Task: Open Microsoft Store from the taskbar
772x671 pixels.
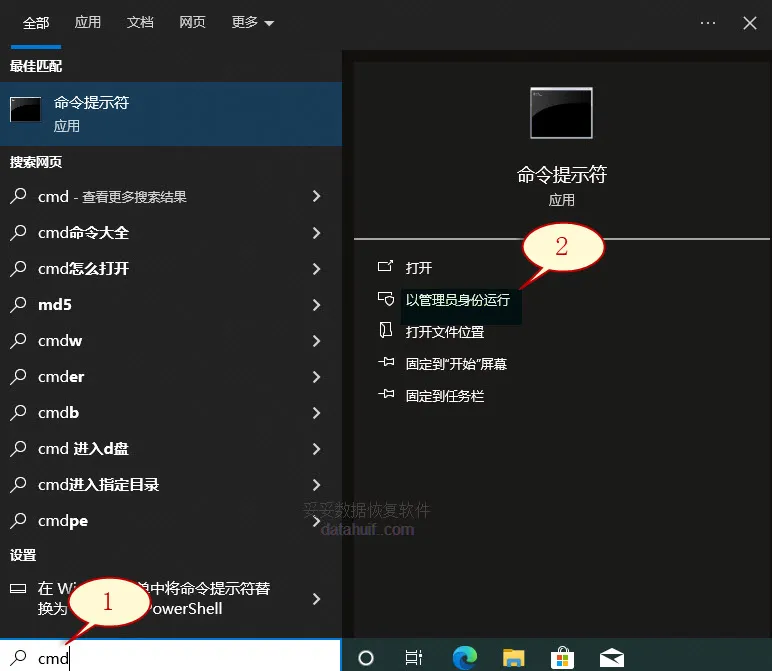Action: click(562, 657)
